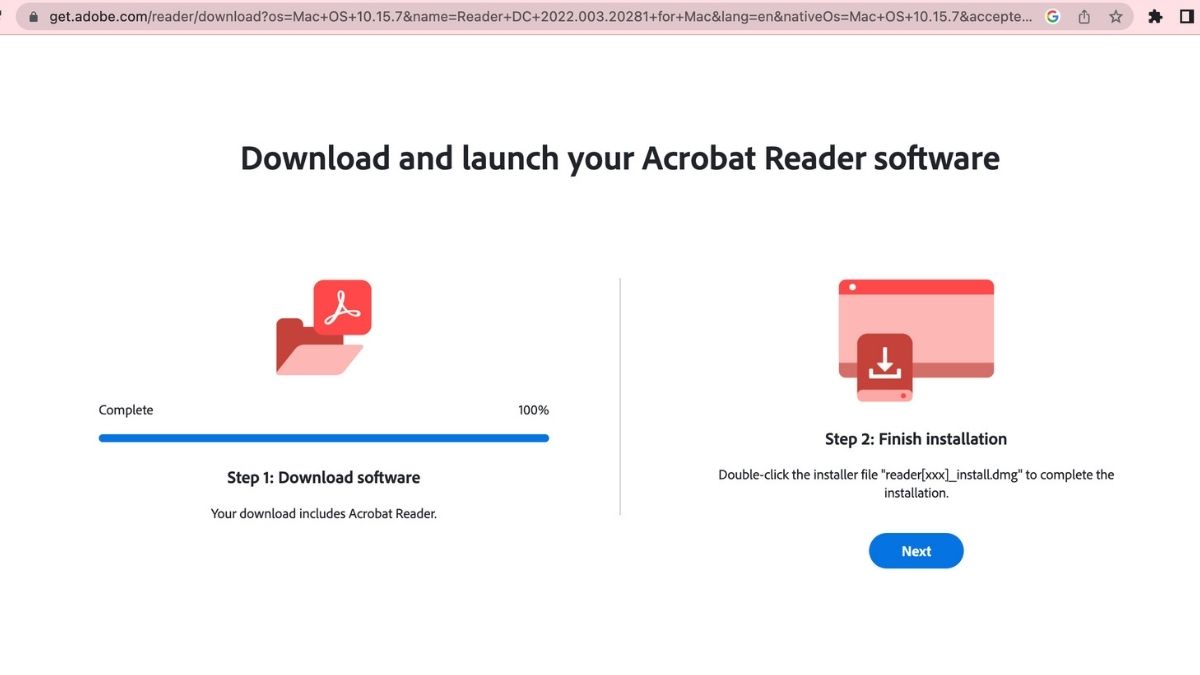
Task: Click the download arrow icon in Step 2 illustration
Action: (884, 362)
